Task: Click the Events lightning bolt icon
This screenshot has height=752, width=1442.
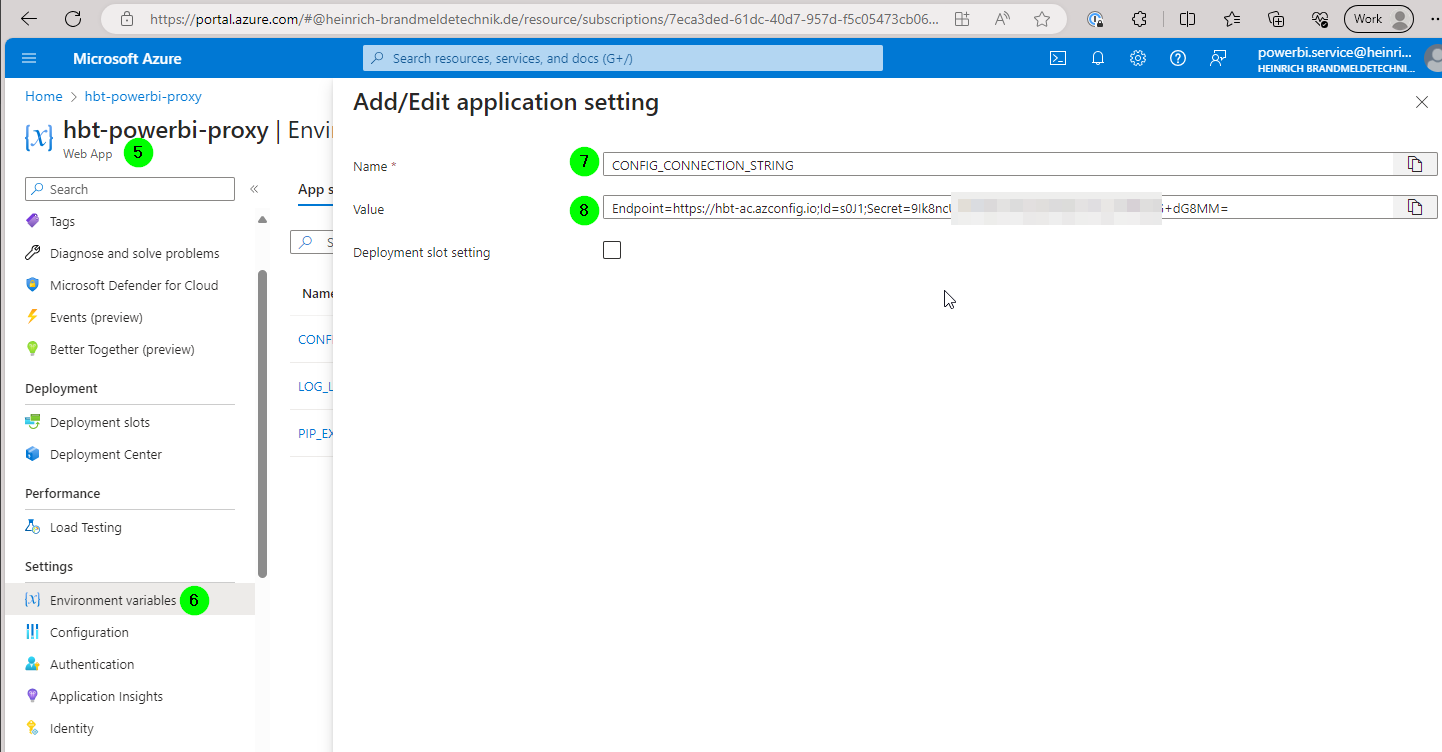Action: pyautogui.click(x=32, y=317)
